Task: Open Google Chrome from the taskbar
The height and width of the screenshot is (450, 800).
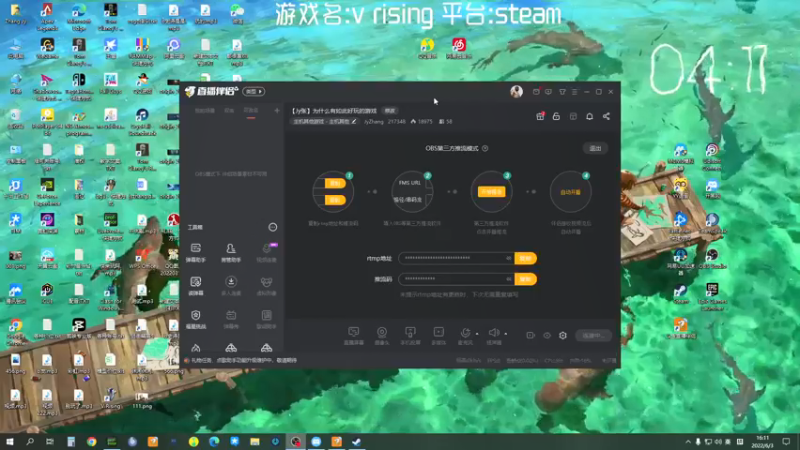Action: (x=91, y=441)
